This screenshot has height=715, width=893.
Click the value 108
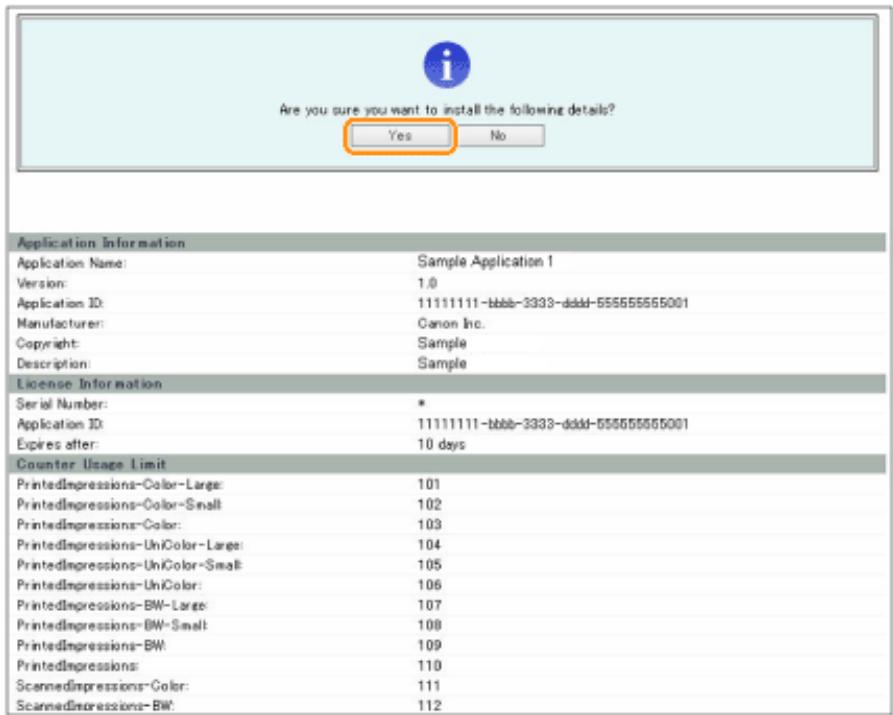(x=429, y=626)
